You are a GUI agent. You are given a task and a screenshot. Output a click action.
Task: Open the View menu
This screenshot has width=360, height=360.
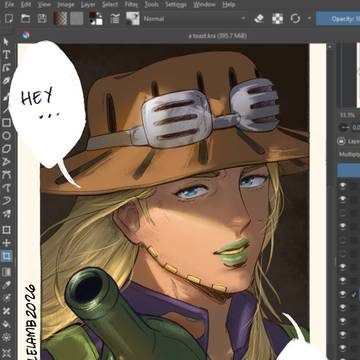(44, 5)
